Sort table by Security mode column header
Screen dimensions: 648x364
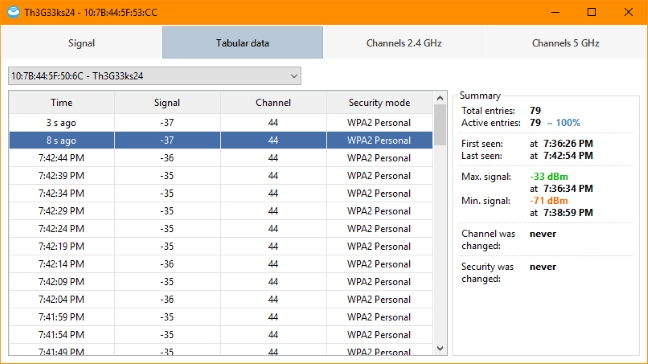(x=379, y=102)
